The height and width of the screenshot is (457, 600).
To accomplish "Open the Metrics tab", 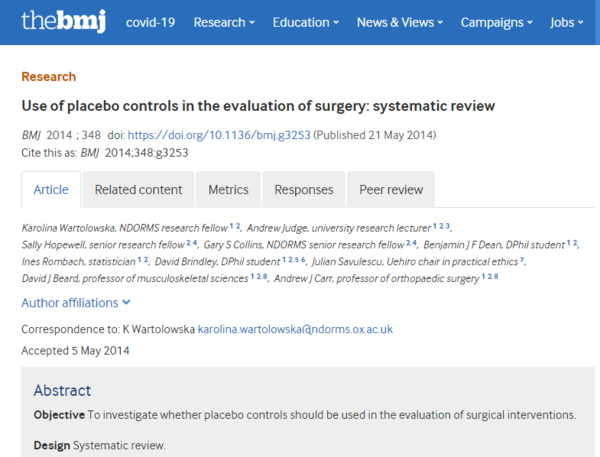I will 228,189.
